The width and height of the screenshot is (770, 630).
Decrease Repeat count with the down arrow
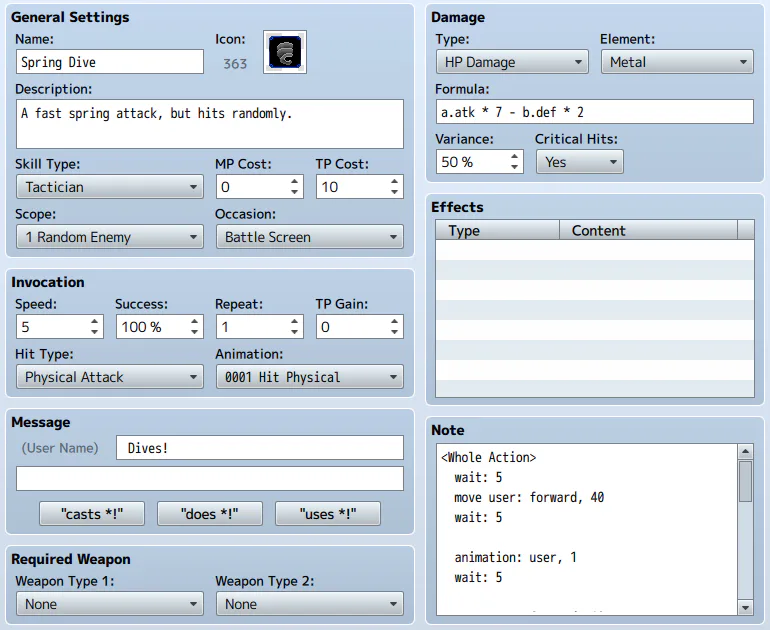(x=294, y=332)
